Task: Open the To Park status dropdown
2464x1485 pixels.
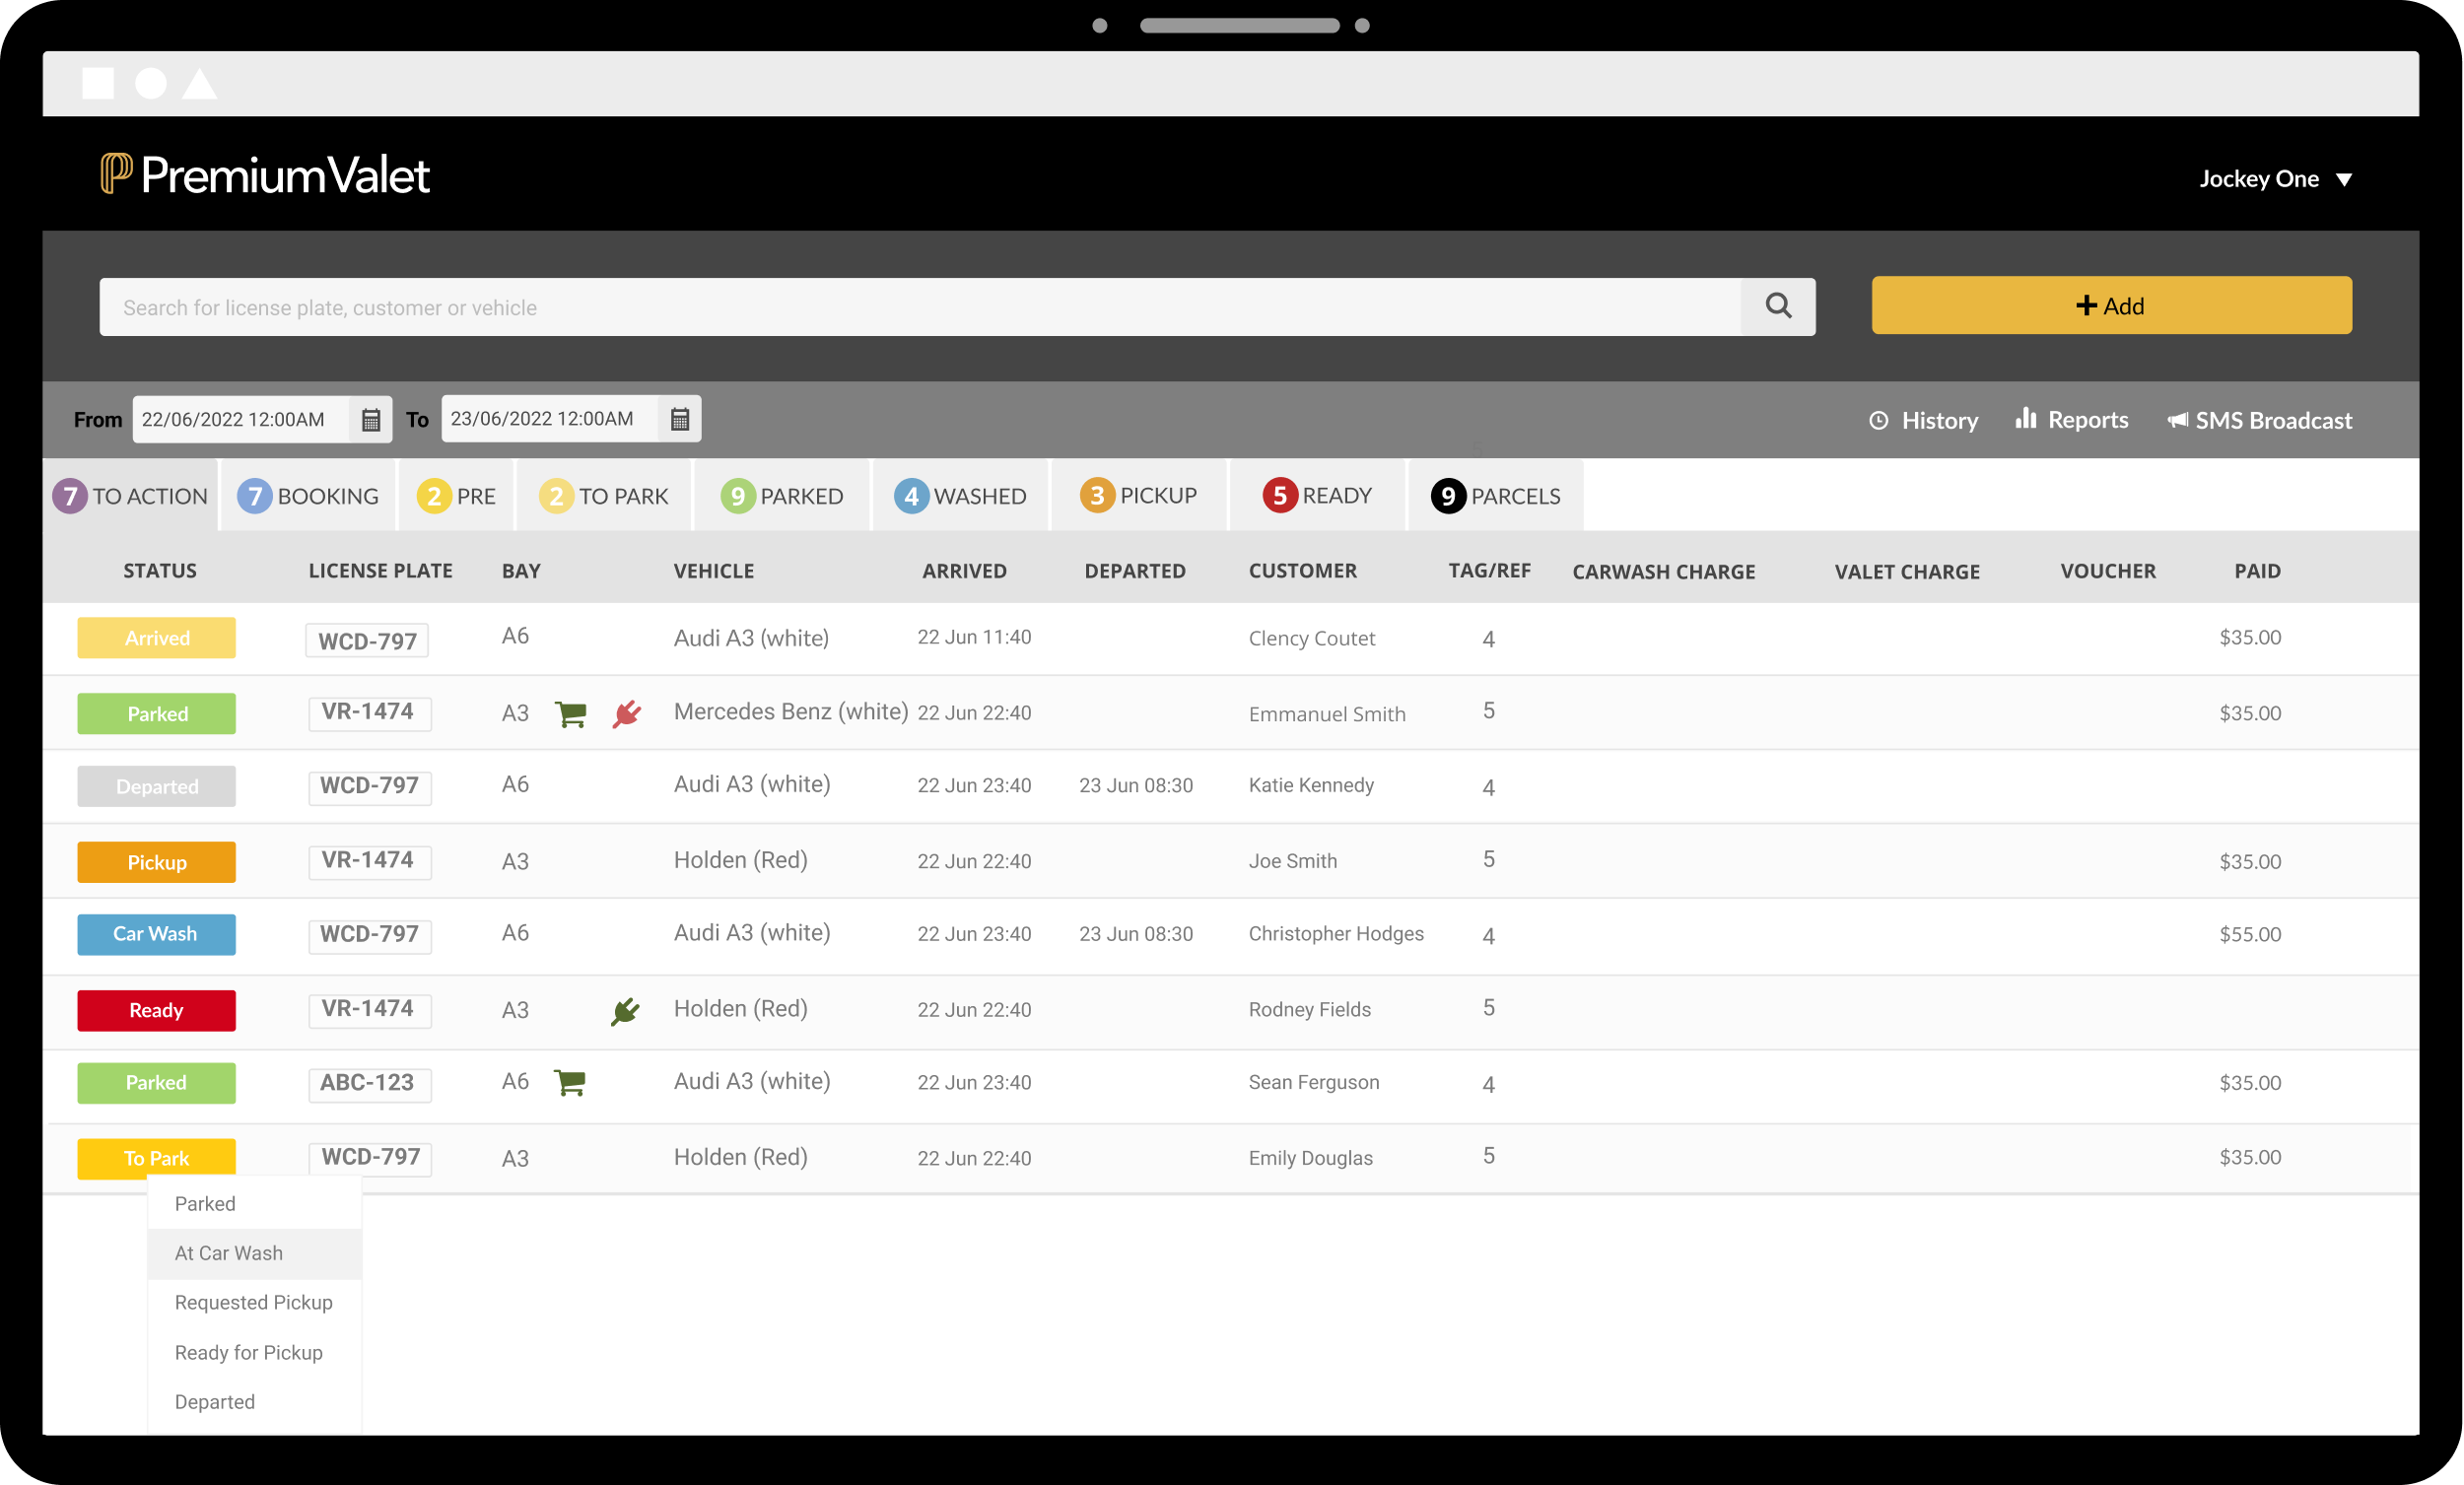Action: pyautogui.click(x=156, y=1158)
